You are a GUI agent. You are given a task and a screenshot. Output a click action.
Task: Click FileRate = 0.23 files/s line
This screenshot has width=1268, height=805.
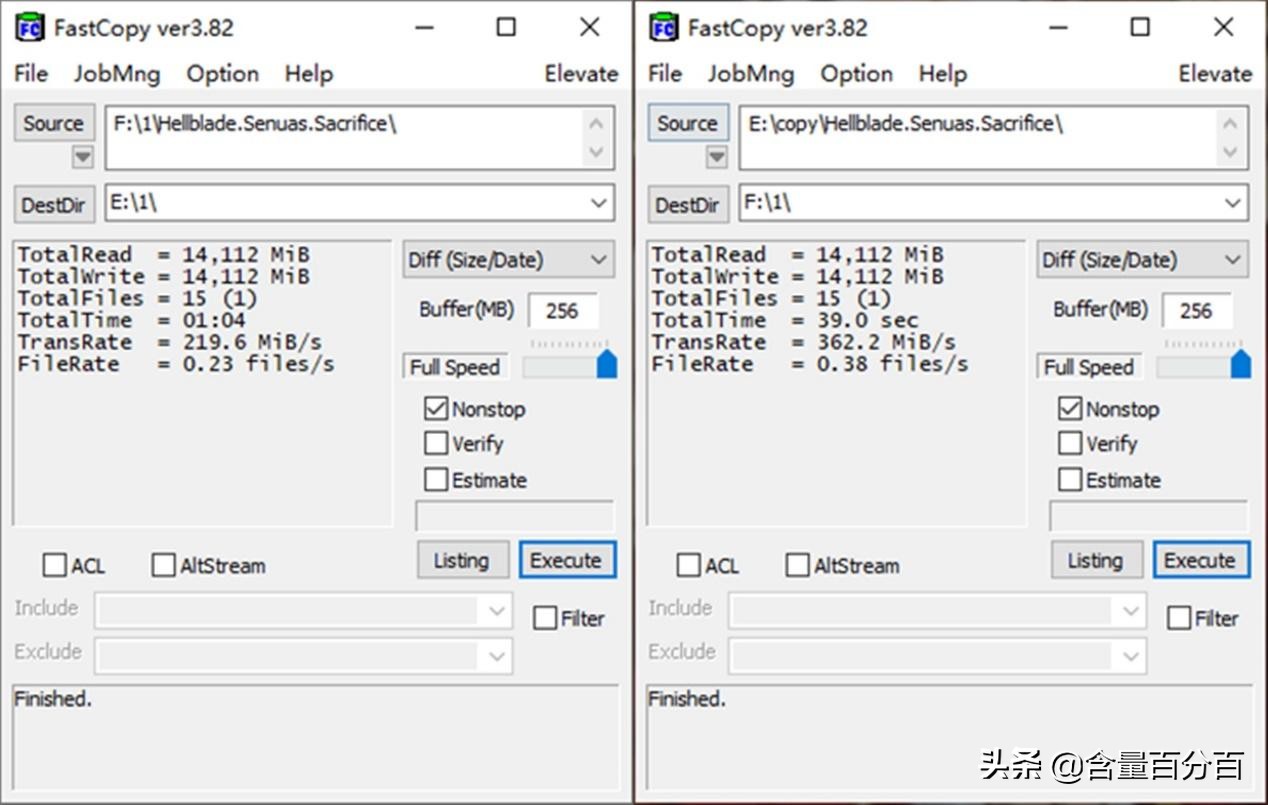point(176,364)
